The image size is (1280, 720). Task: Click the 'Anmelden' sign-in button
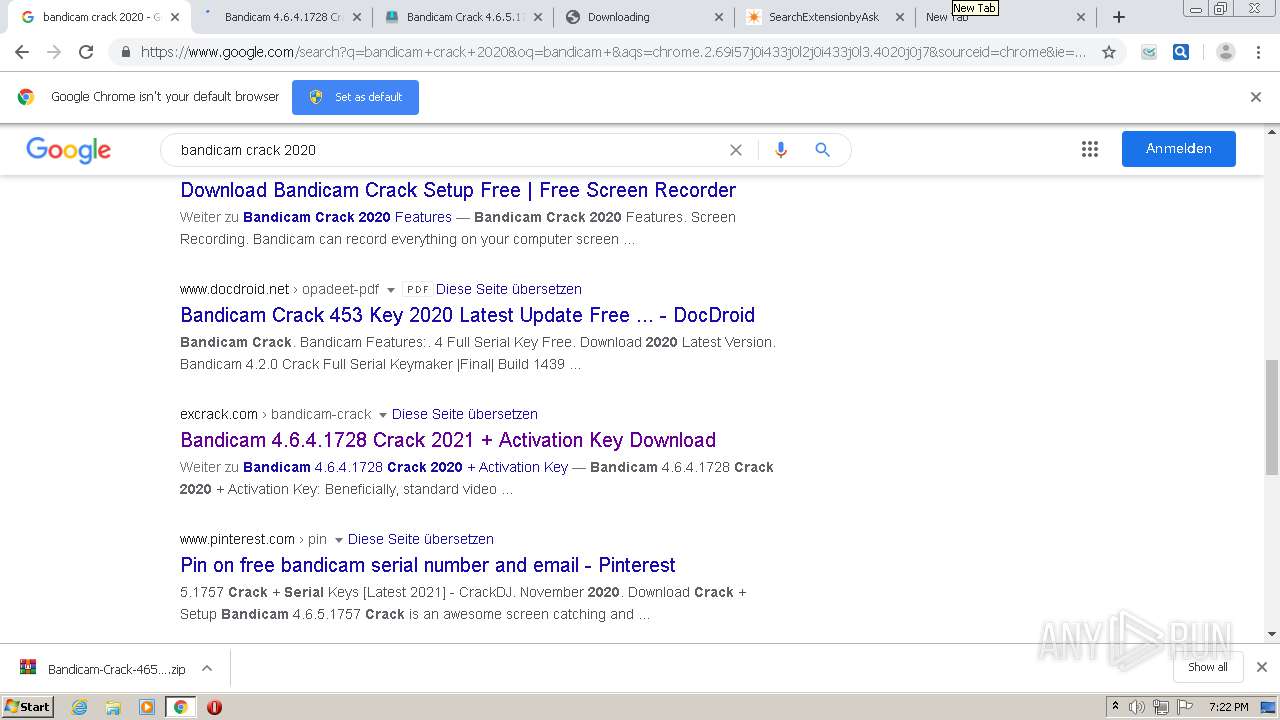tap(1178, 148)
